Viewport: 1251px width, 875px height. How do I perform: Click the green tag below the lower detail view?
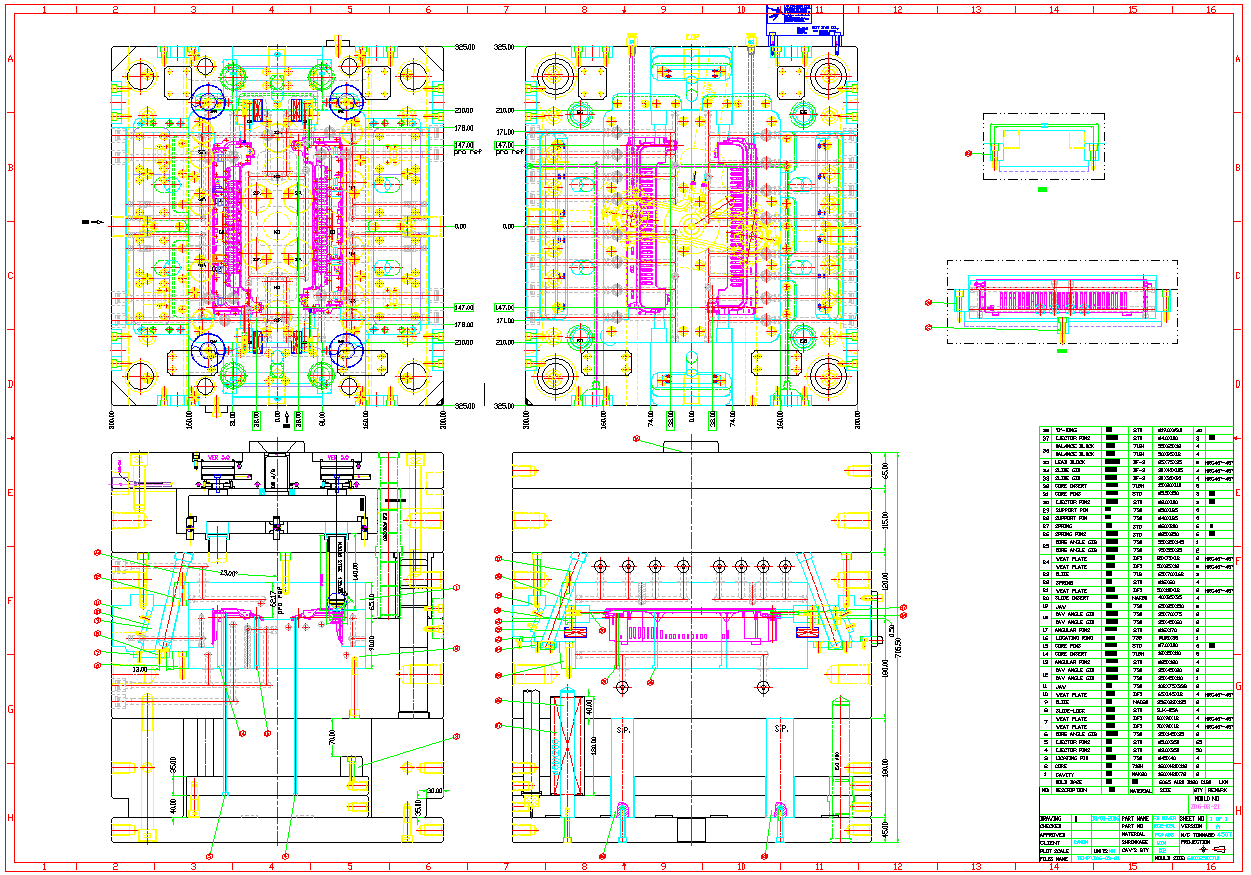click(1062, 352)
